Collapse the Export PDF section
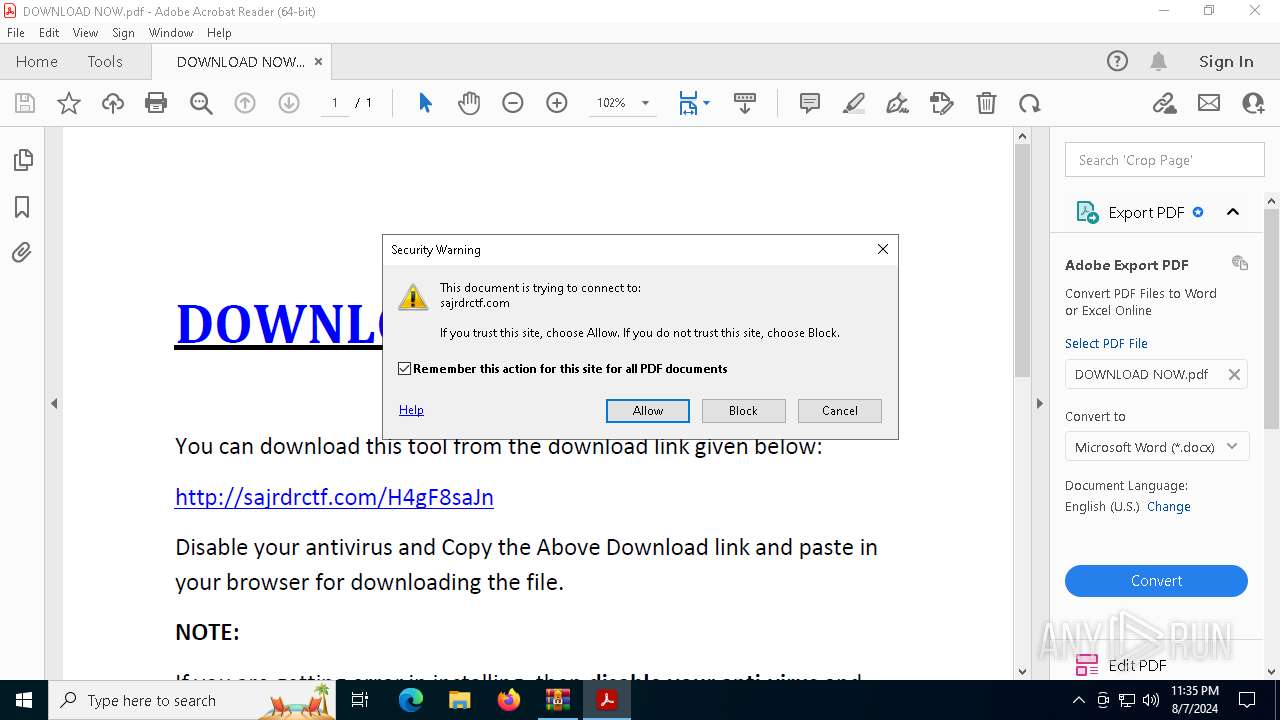1280x720 pixels. (1233, 212)
